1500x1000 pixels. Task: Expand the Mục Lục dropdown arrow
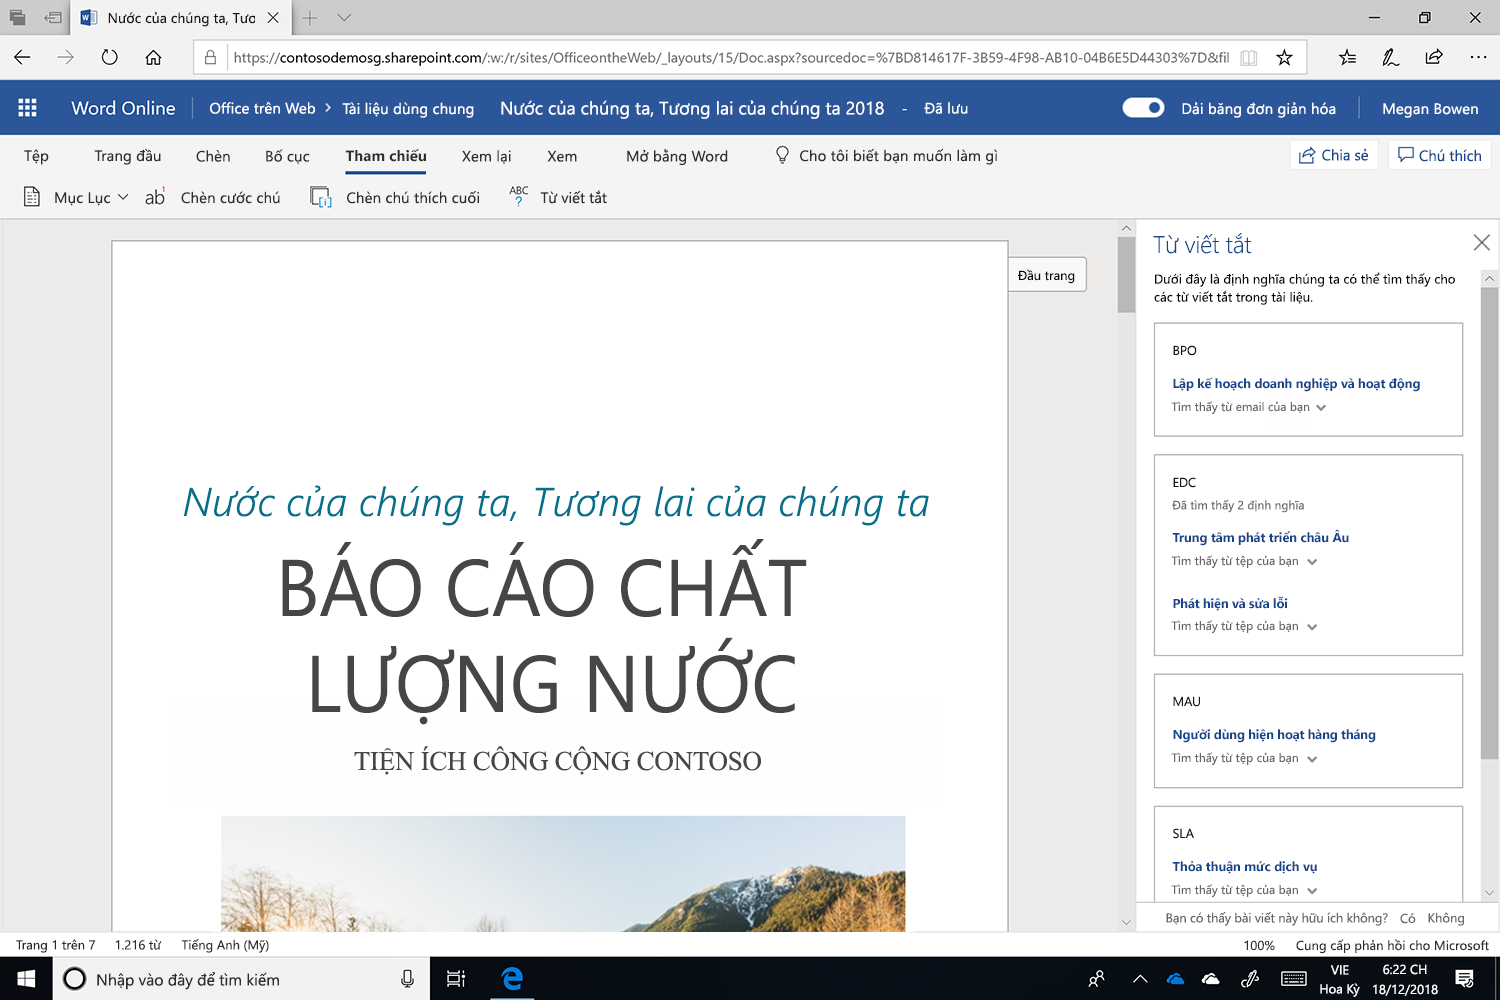[123, 197]
